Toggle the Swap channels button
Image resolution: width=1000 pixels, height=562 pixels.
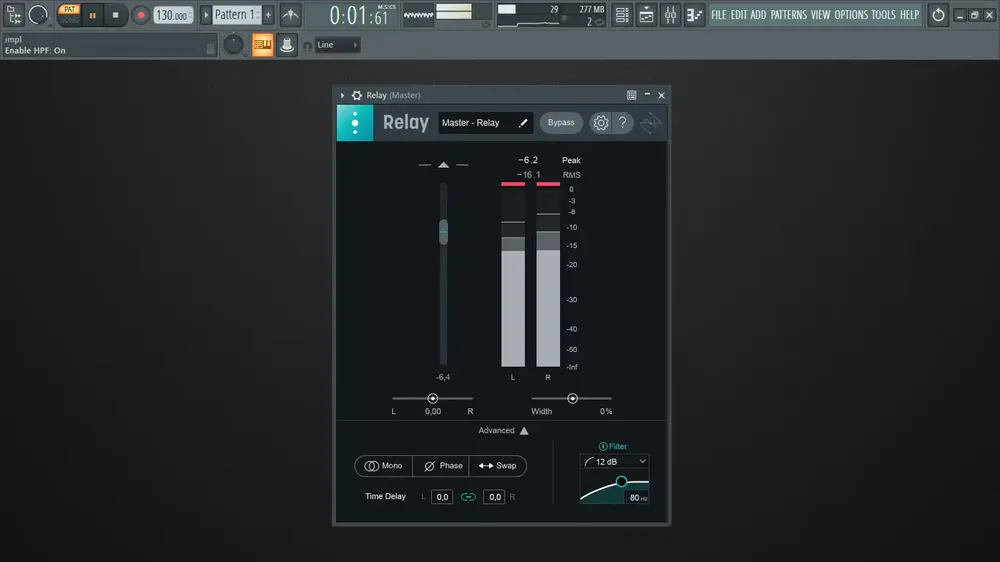click(x=497, y=466)
